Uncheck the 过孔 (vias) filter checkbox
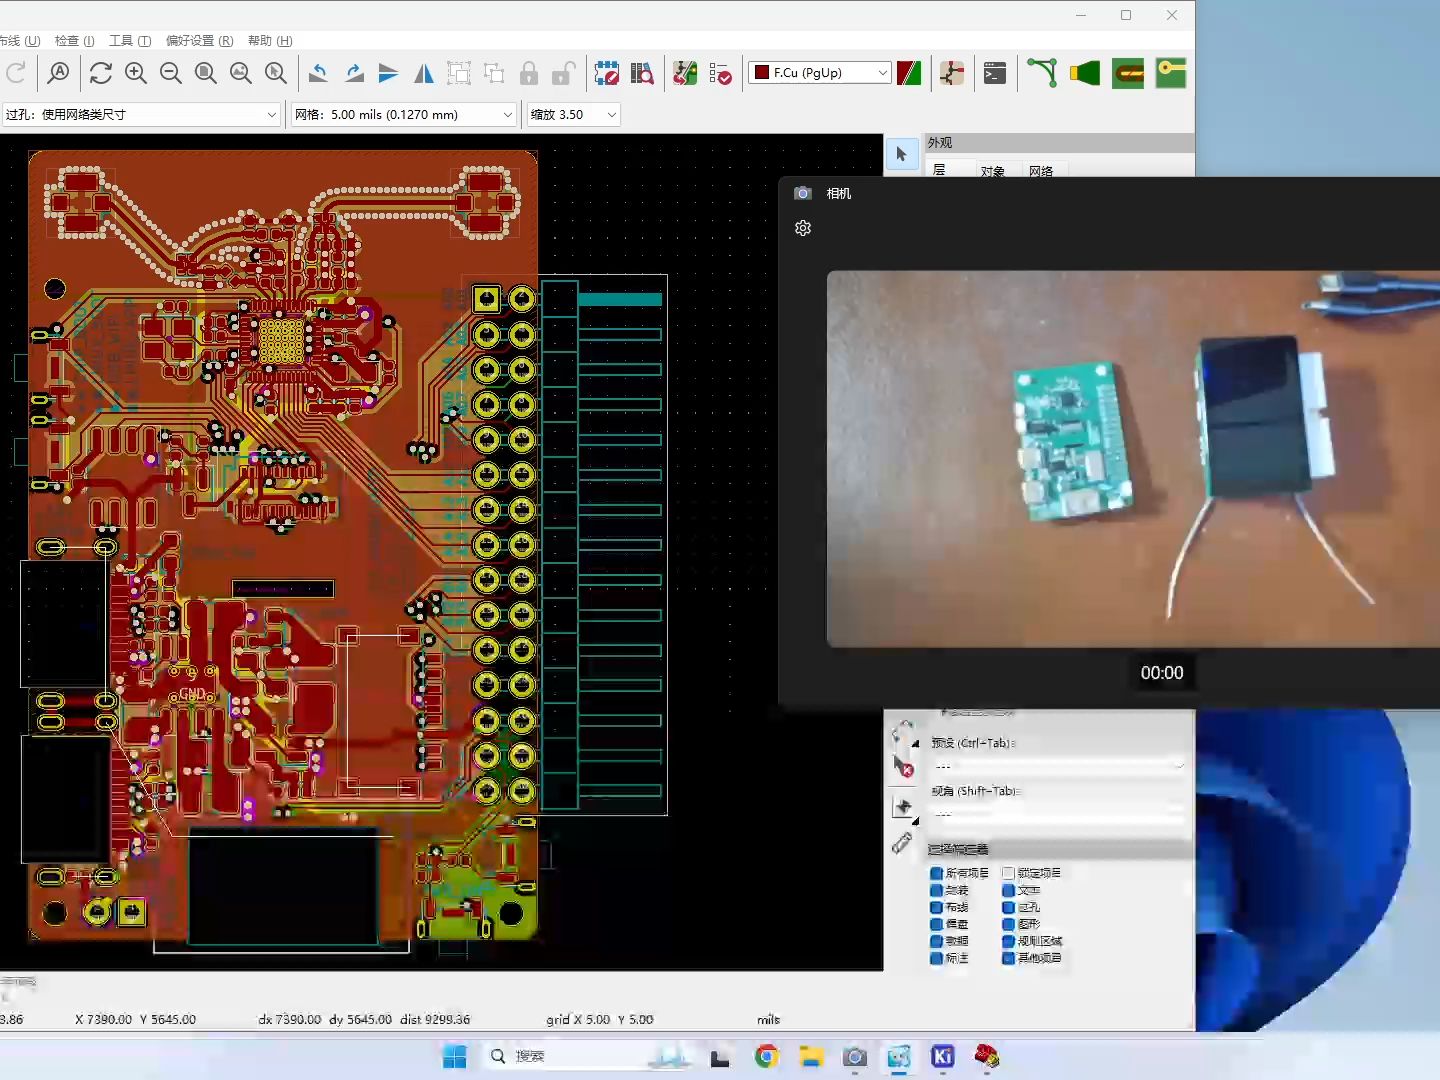This screenshot has width=1440, height=1080. [1008, 907]
